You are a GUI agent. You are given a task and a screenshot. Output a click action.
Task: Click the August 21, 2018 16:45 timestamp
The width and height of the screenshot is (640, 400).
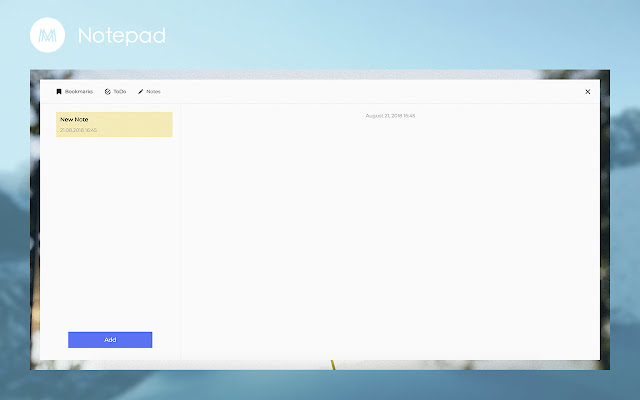(390, 116)
